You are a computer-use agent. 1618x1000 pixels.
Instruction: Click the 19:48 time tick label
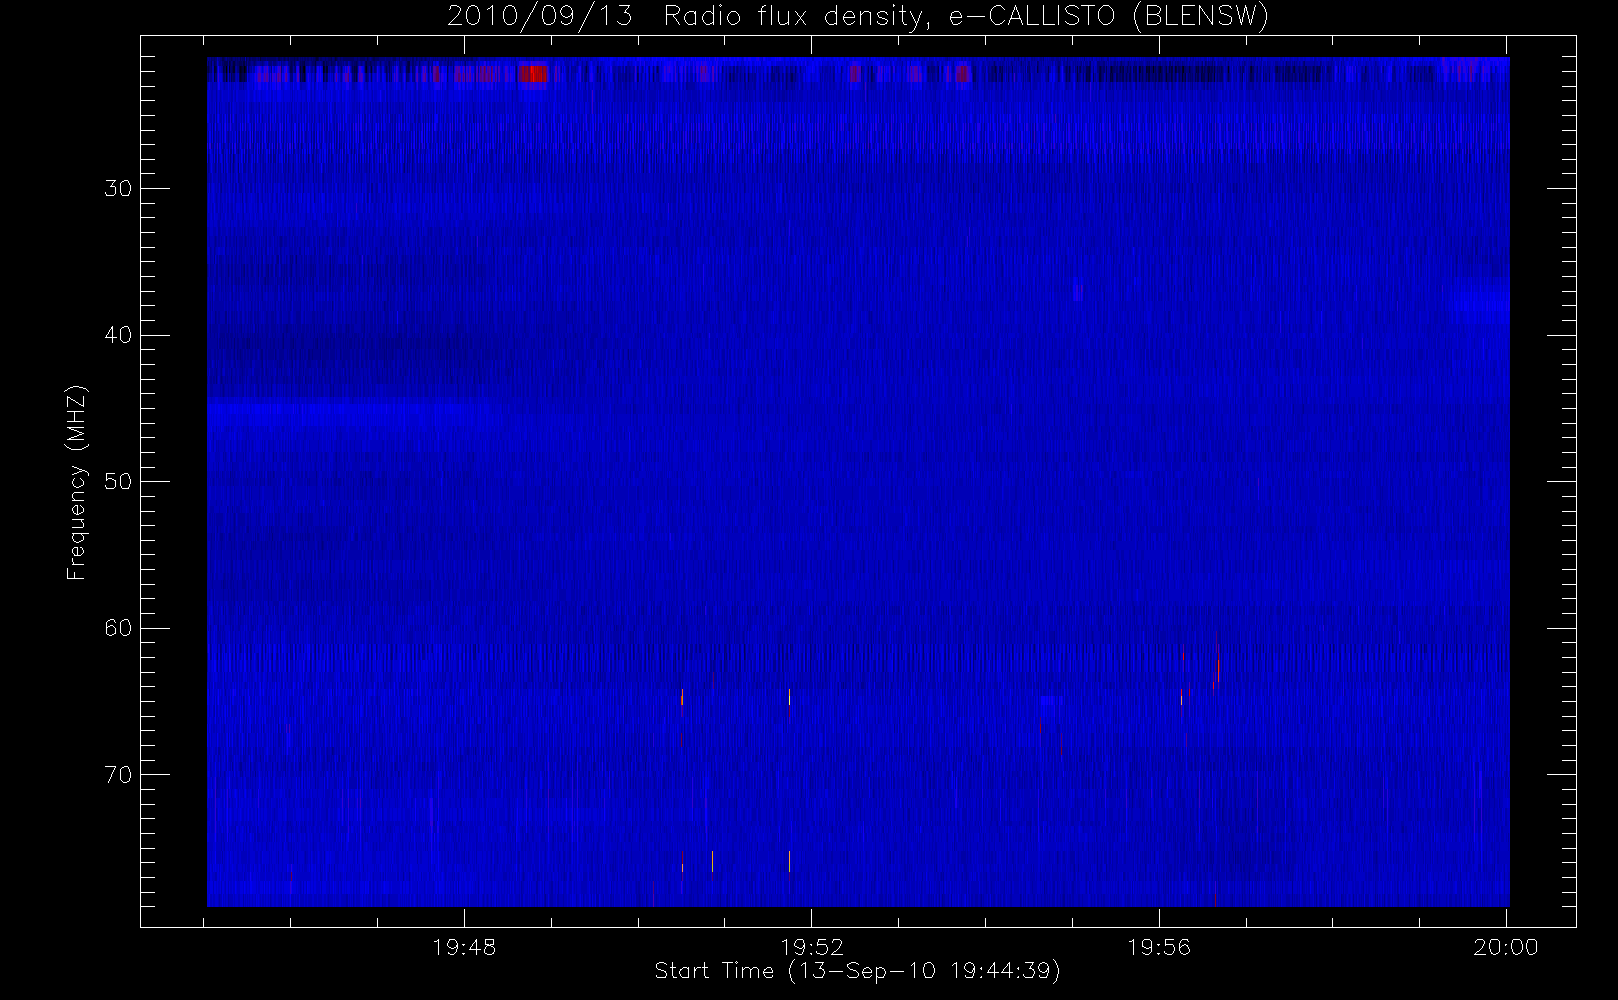coord(464,947)
